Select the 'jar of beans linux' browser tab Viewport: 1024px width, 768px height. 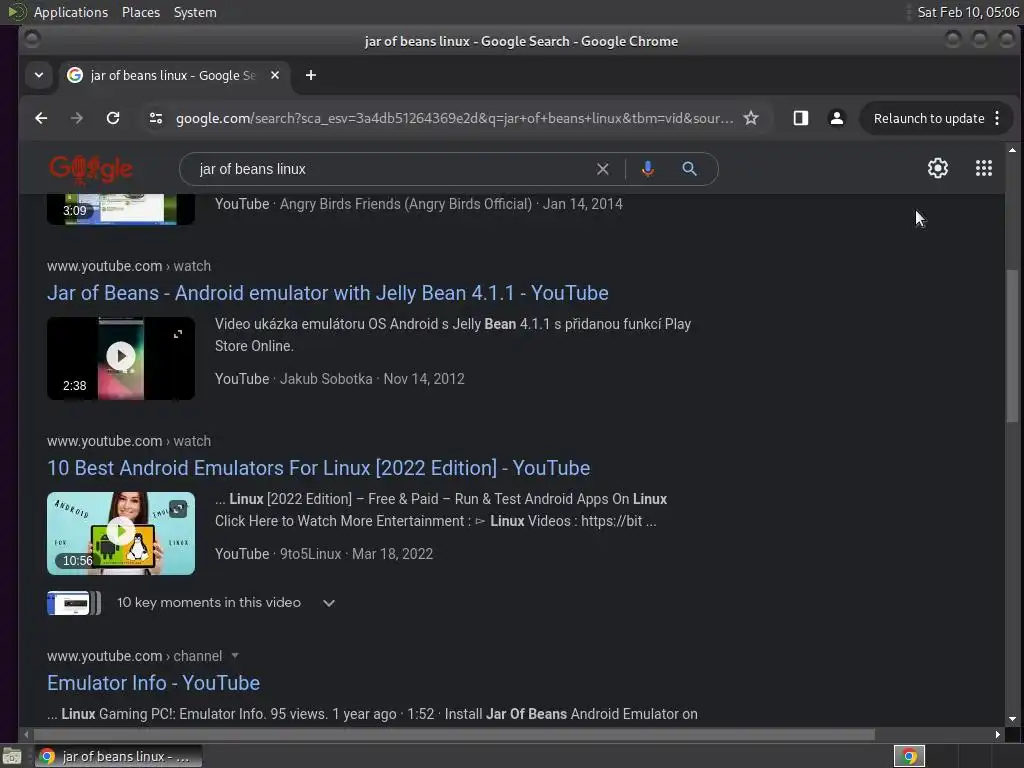point(173,75)
